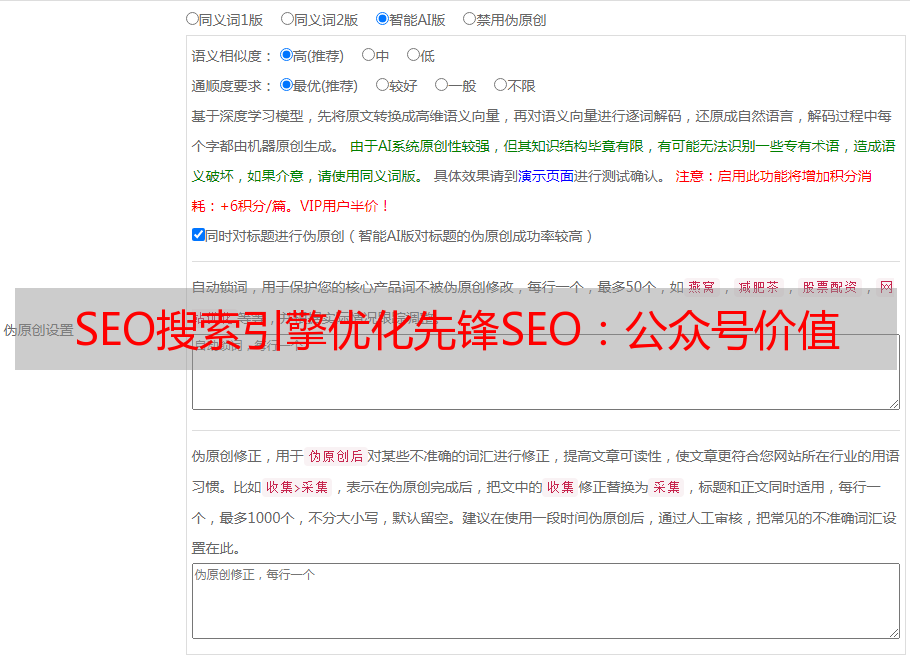Grab the 伪原创修正 textarea resize handle

[x=894, y=632]
